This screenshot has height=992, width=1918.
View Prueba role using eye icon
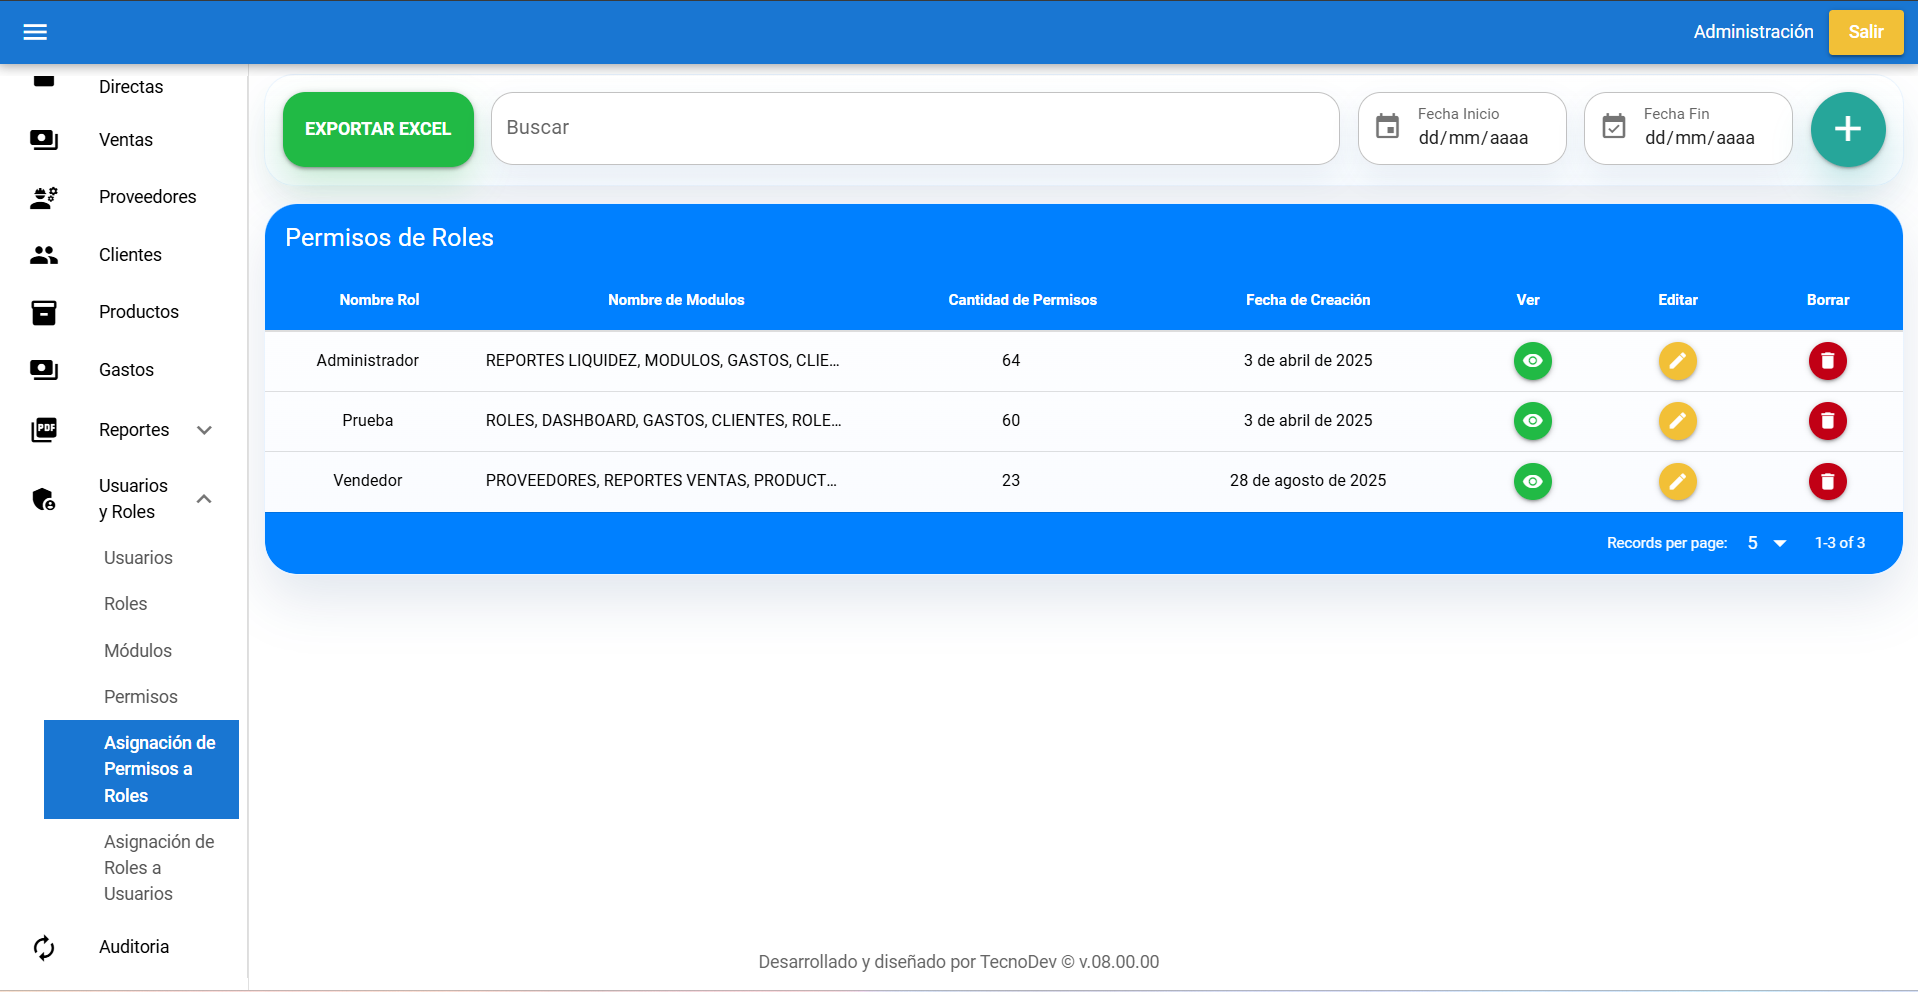tap(1532, 421)
